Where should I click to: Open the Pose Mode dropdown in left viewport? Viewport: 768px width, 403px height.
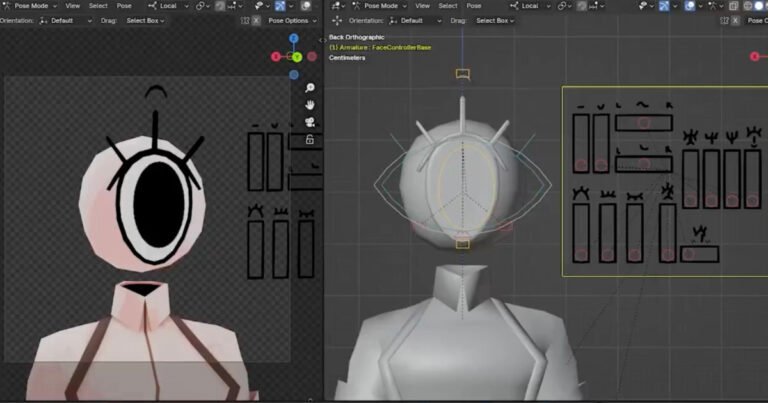tap(30, 6)
